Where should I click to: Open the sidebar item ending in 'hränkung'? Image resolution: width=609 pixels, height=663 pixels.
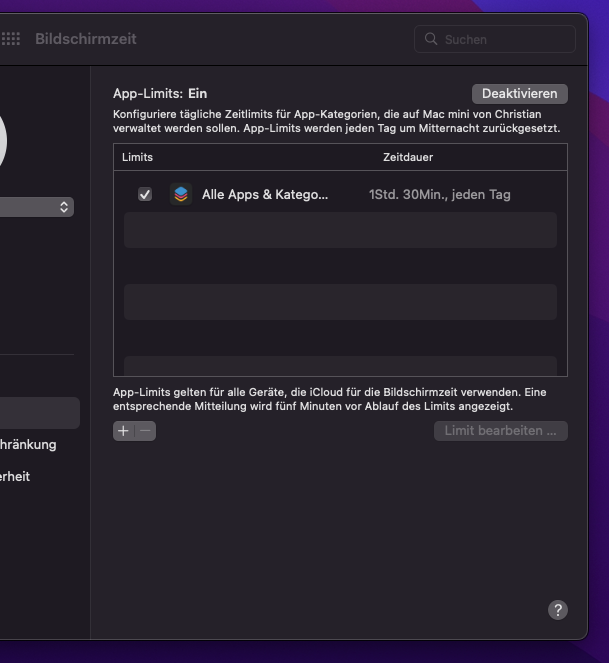coord(29,444)
